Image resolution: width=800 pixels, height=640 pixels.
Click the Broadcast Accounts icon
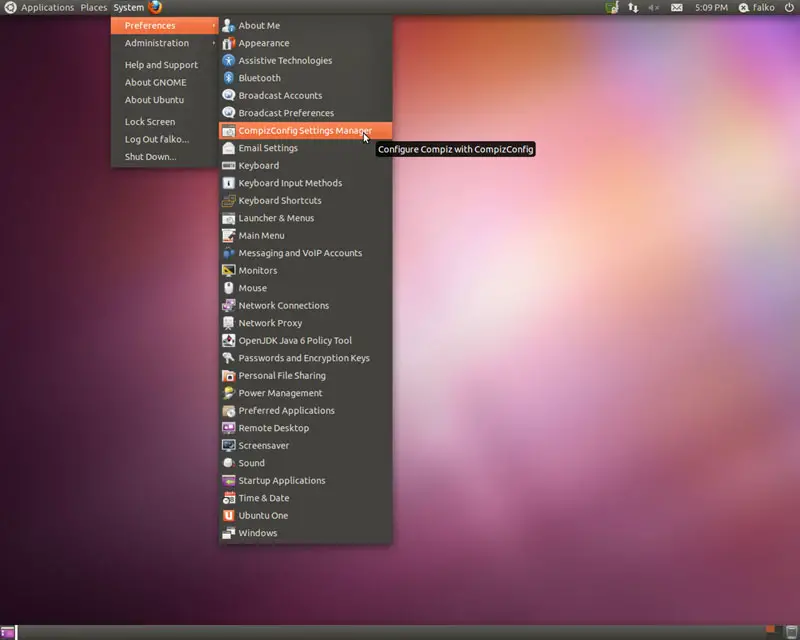pyautogui.click(x=229, y=95)
